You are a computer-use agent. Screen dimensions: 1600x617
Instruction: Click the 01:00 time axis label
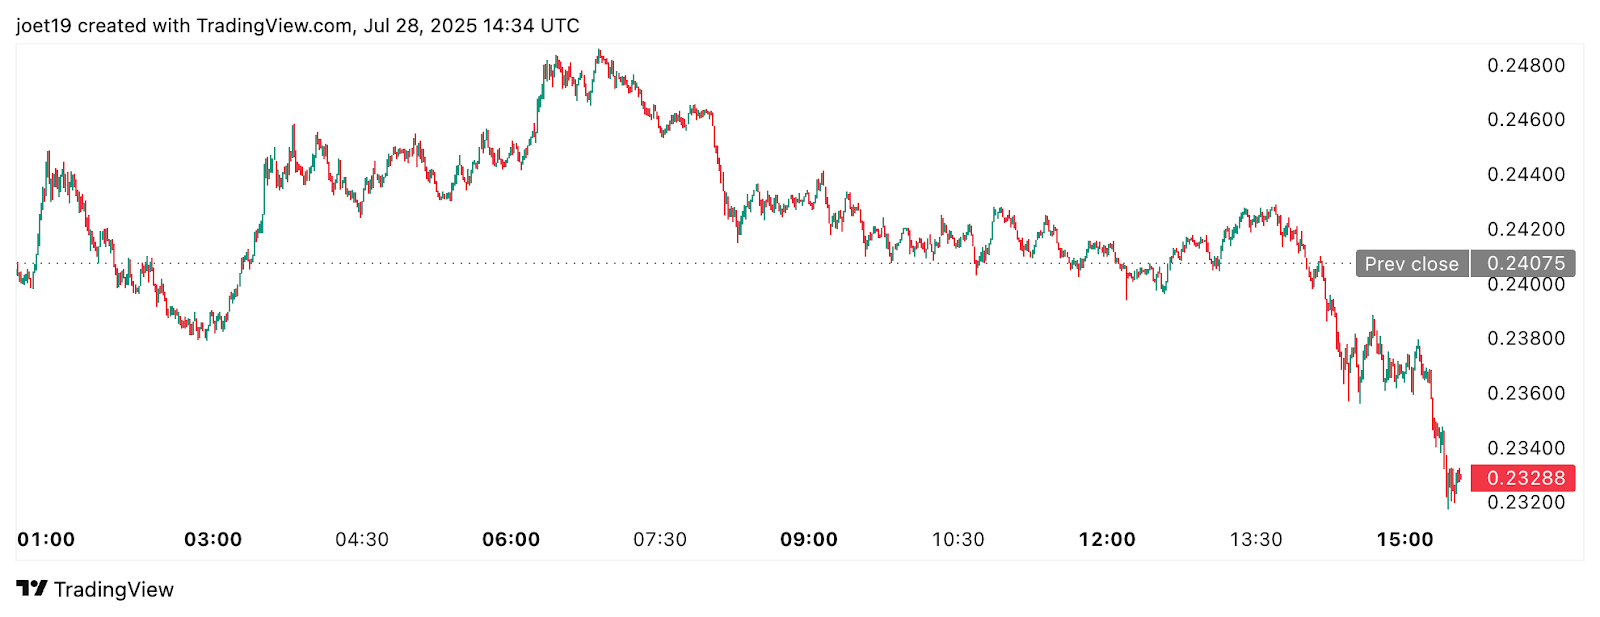pos(46,540)
